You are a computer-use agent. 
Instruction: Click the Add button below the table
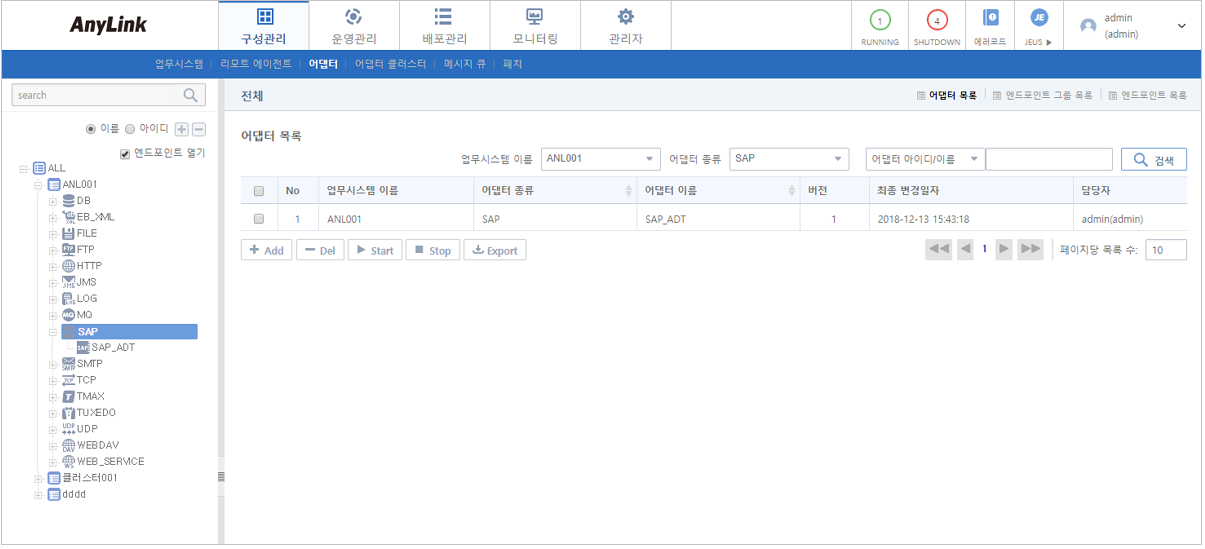point(266,250)
